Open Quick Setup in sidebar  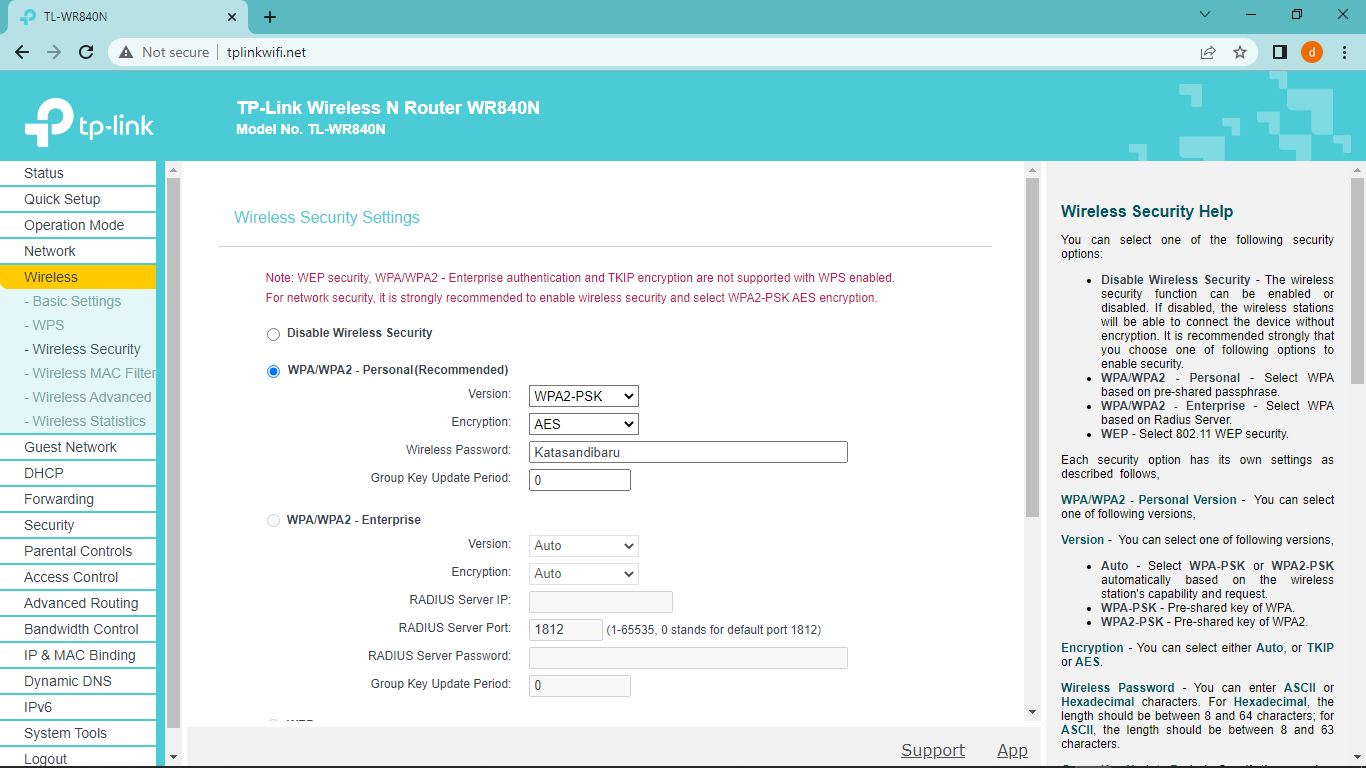(78, 199)
